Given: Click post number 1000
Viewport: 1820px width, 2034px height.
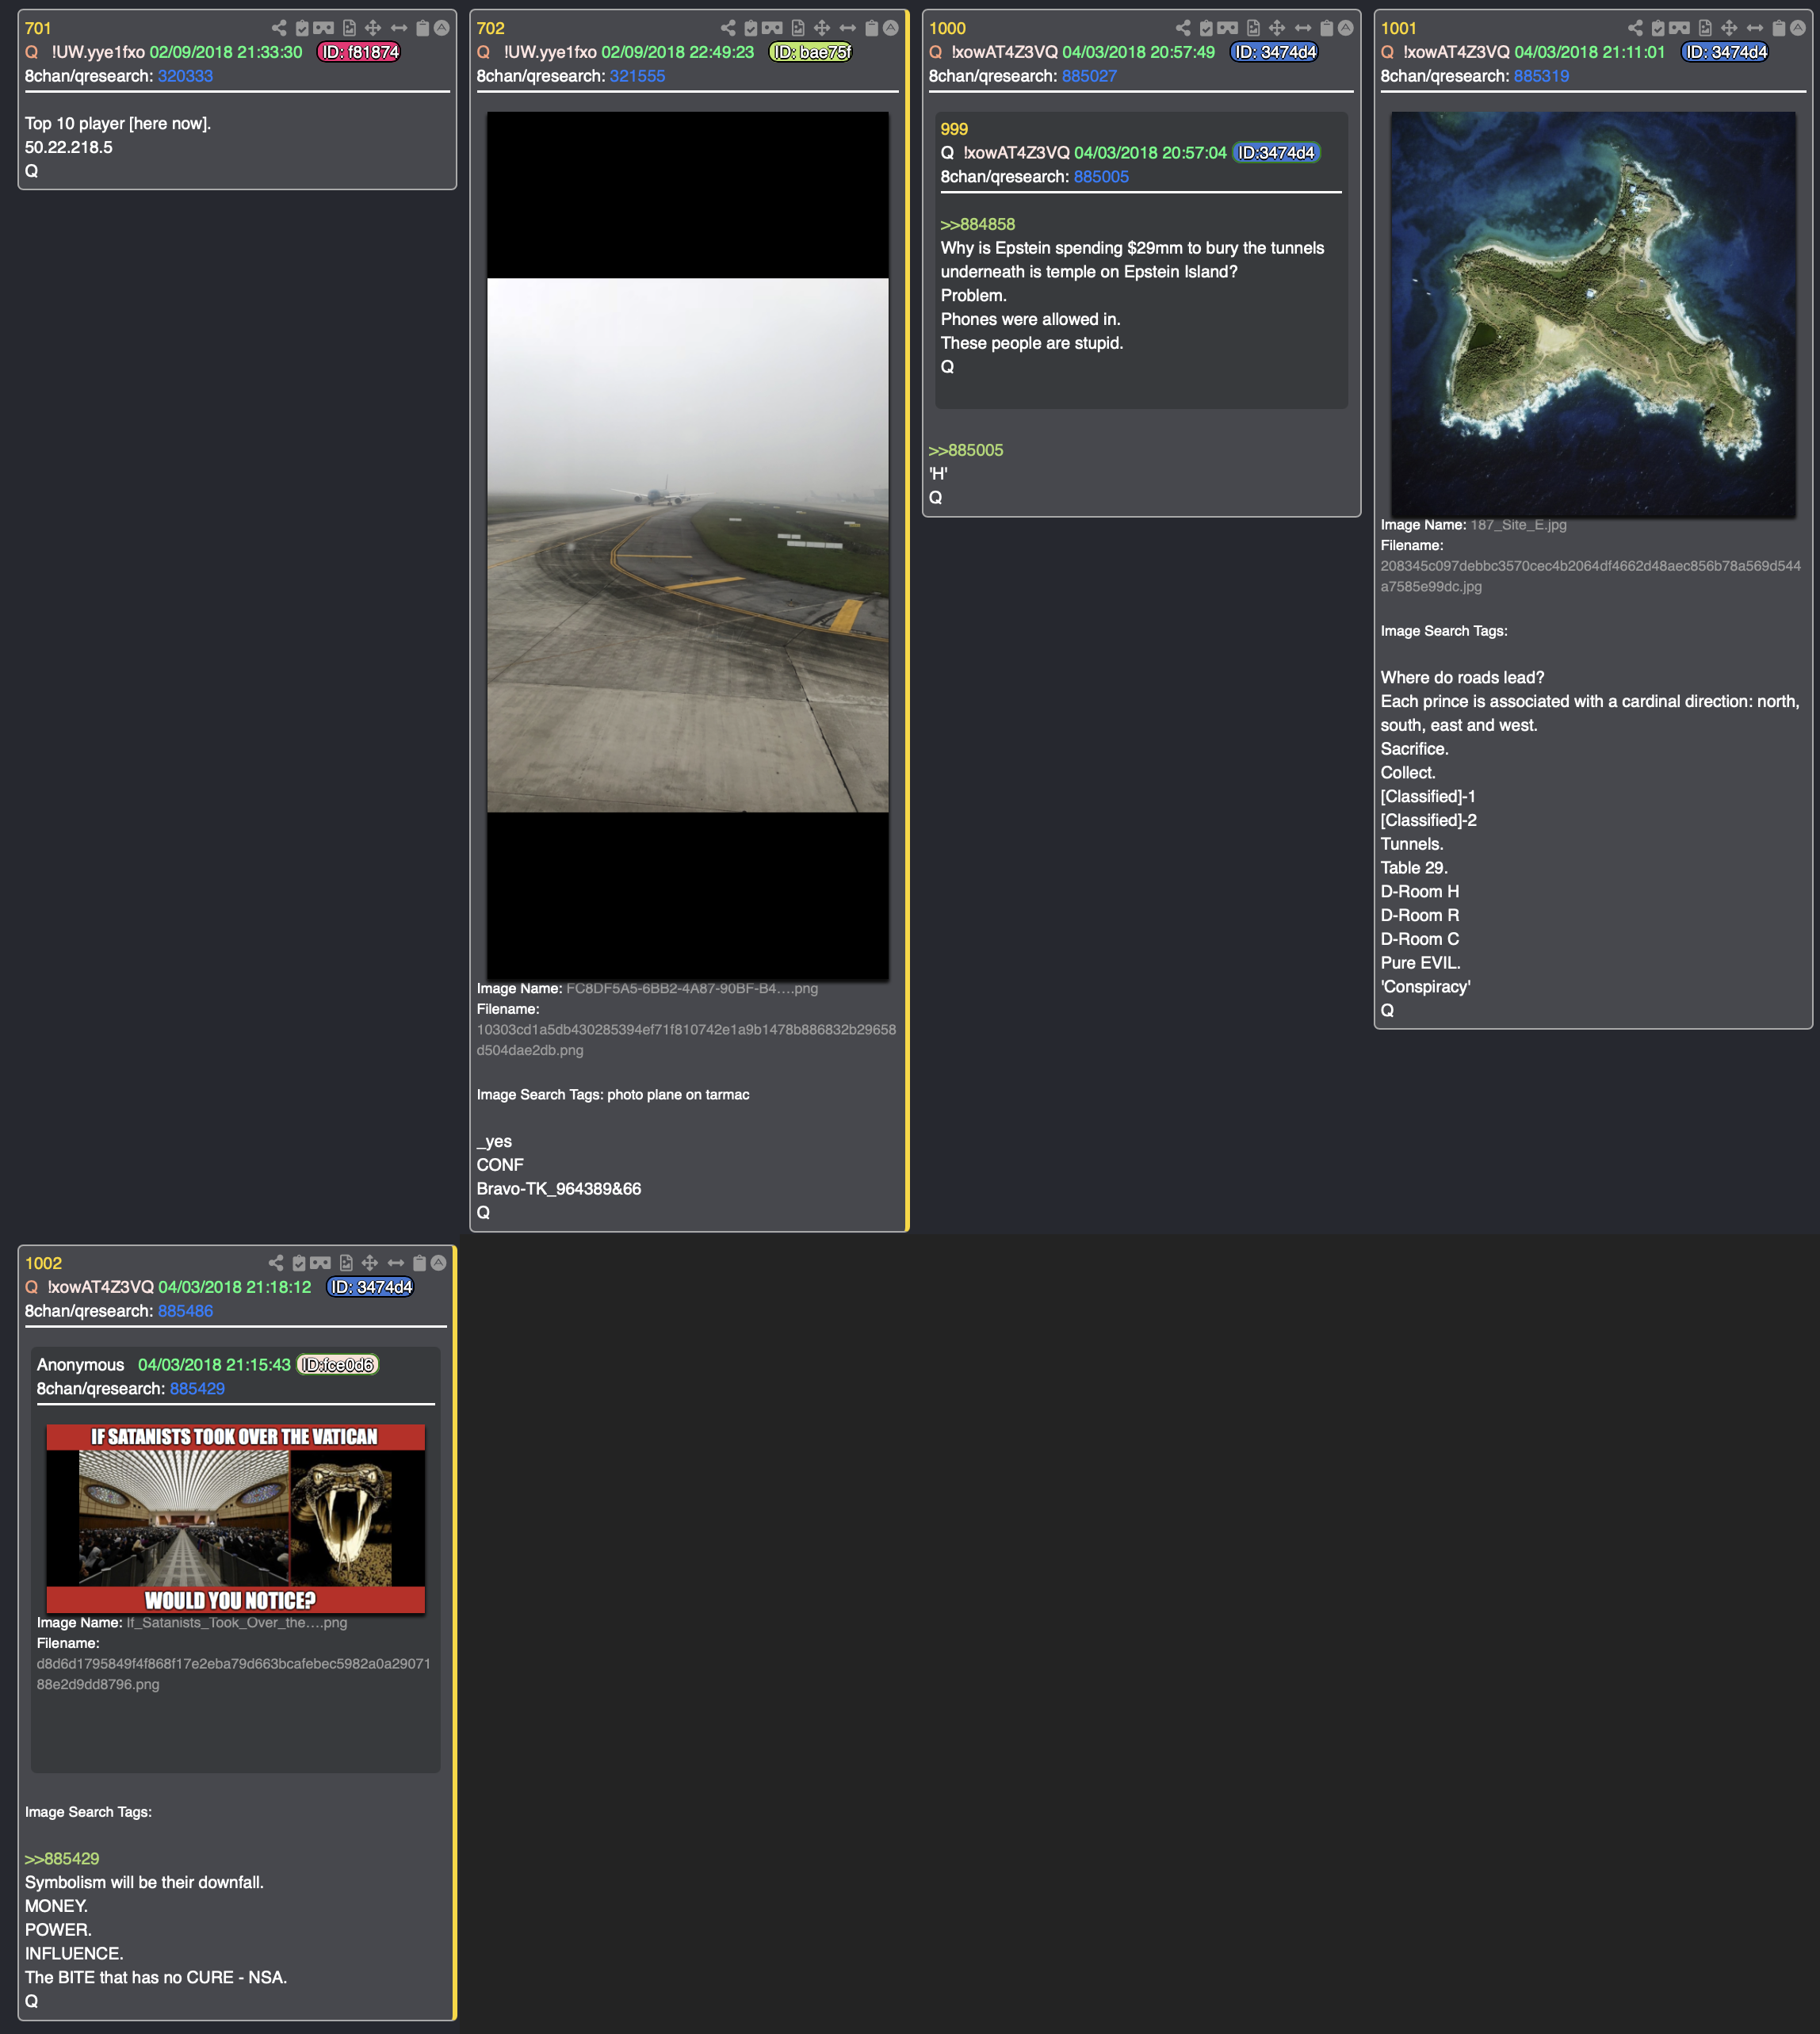Looking at the screenshot, I should click(947, 28).
